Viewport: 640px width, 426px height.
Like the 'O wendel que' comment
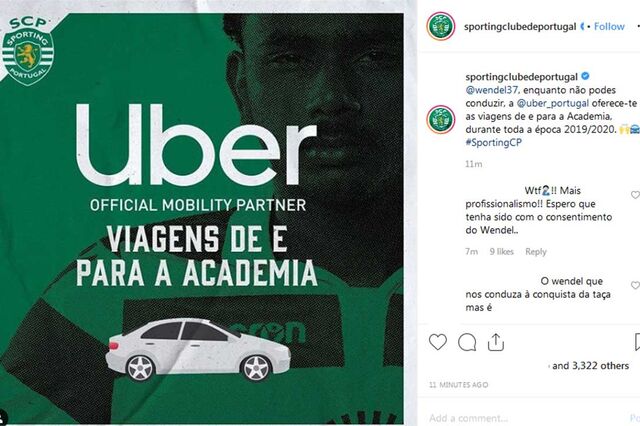[635, 285]
